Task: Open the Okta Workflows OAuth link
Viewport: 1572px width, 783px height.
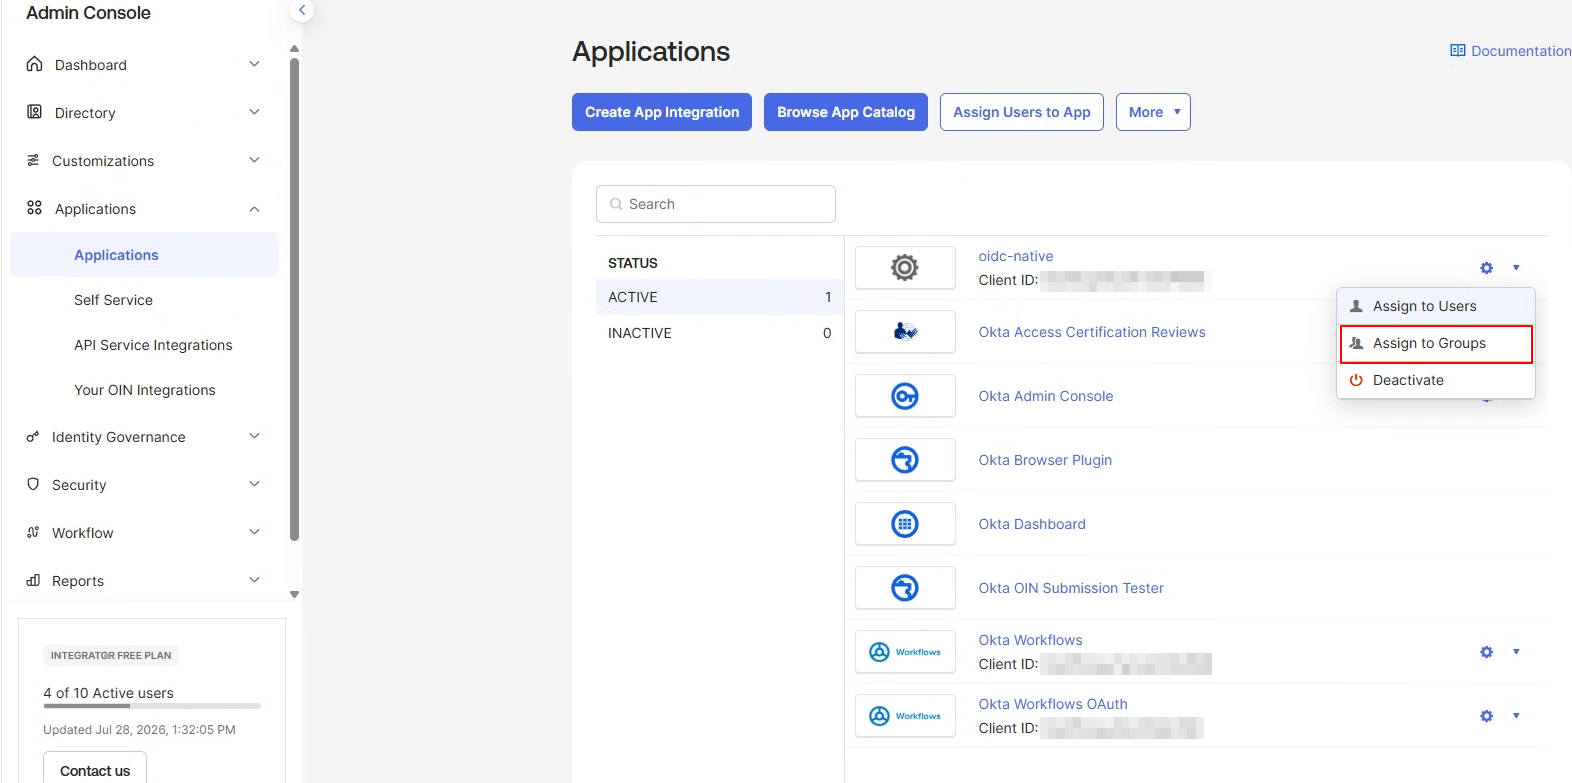Action: coord(1053,704)
